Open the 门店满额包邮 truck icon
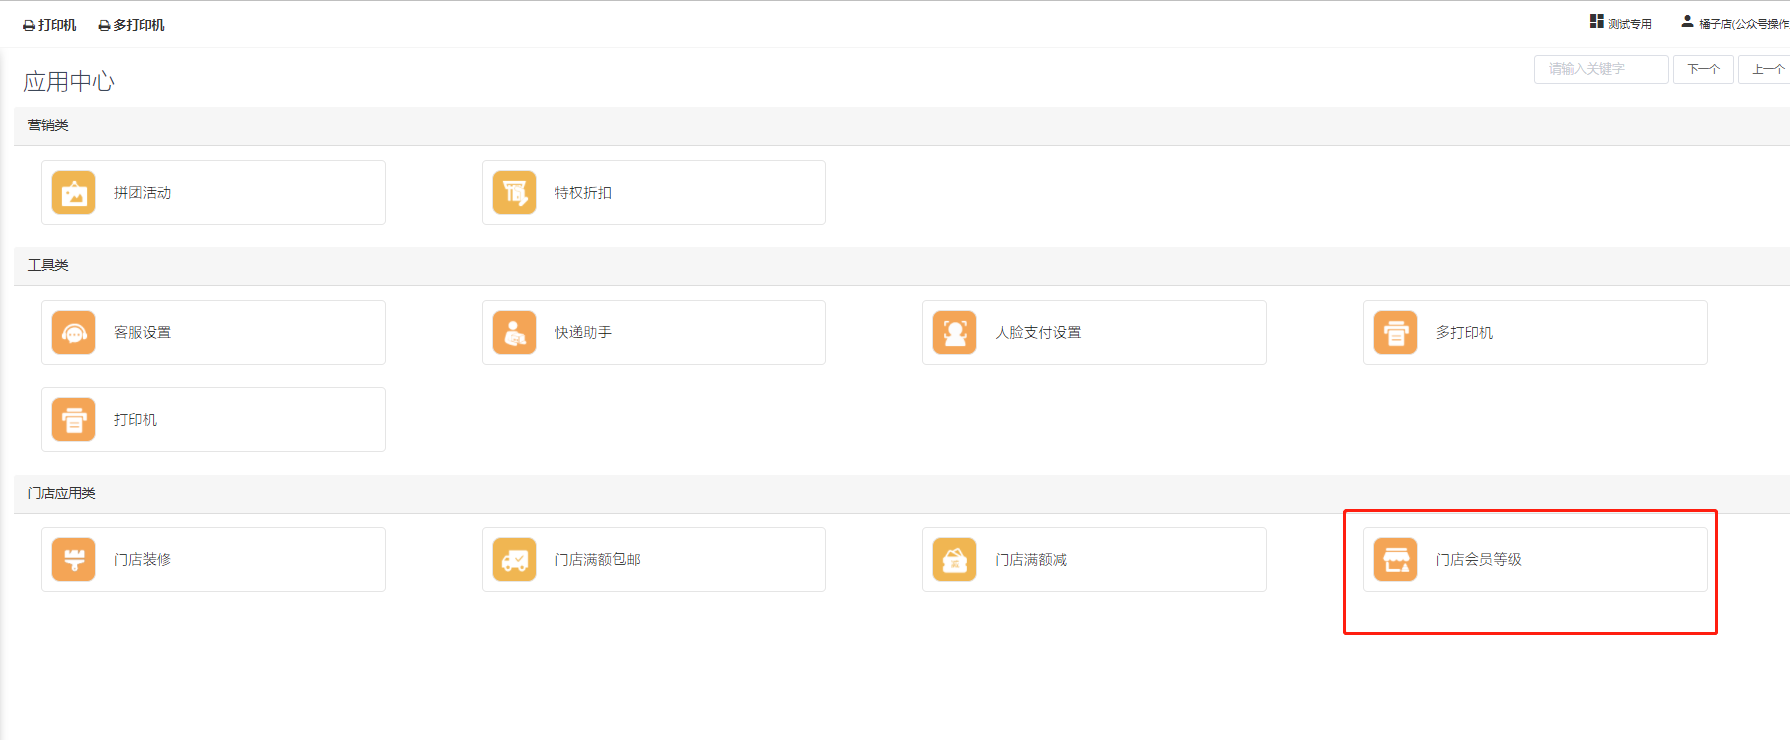Screen dimensions: 1790x740 515,560
